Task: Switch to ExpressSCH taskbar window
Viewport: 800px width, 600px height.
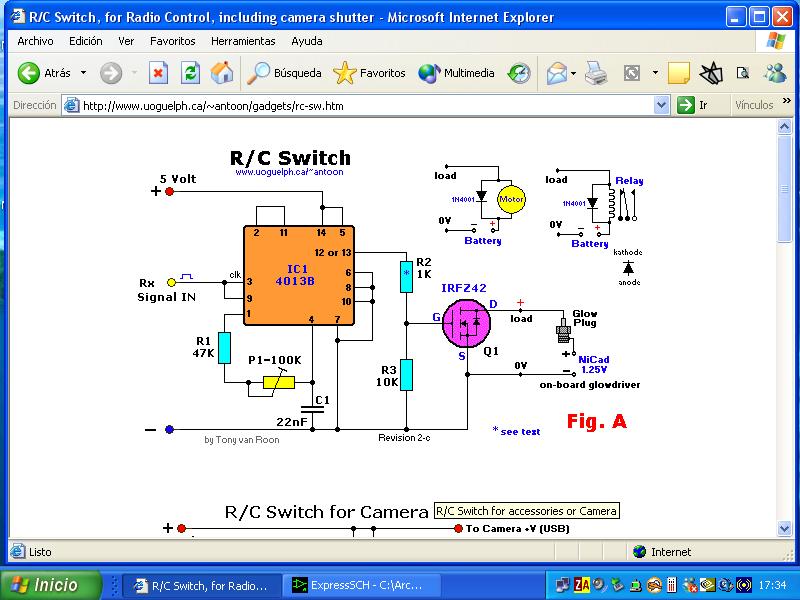Action: [x=356, y=585]
